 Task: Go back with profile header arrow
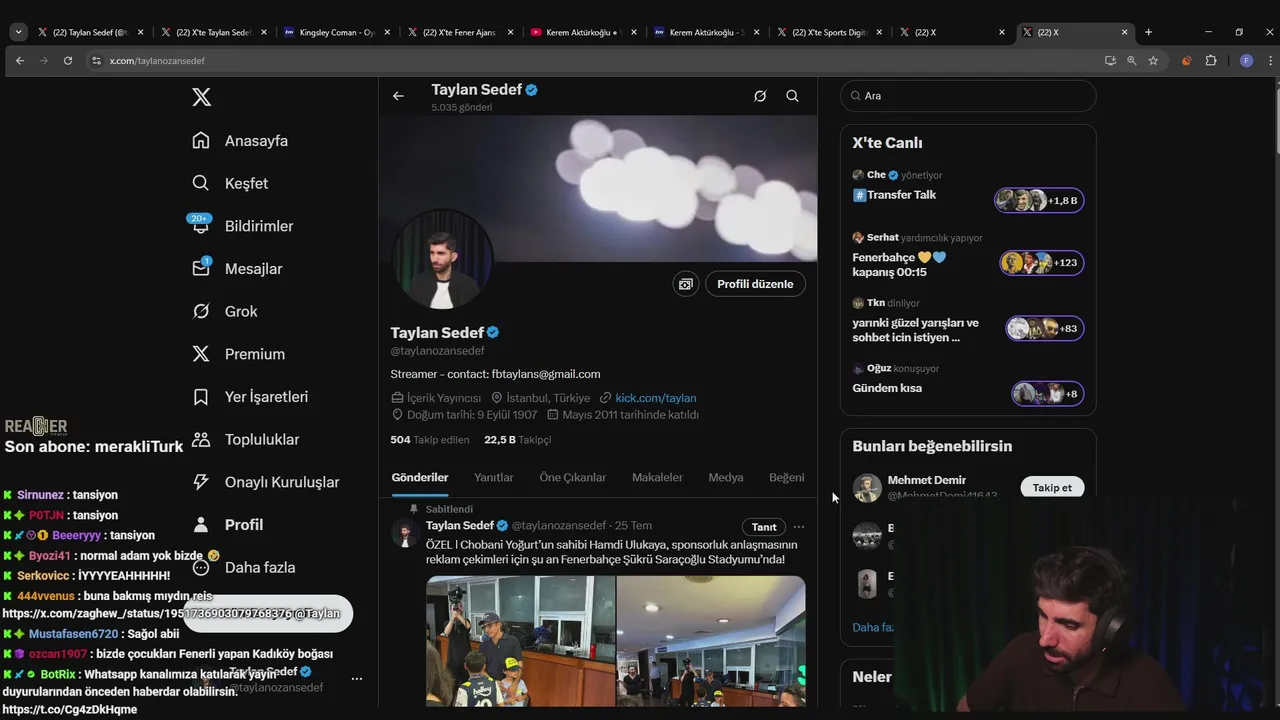pos(398,96)
